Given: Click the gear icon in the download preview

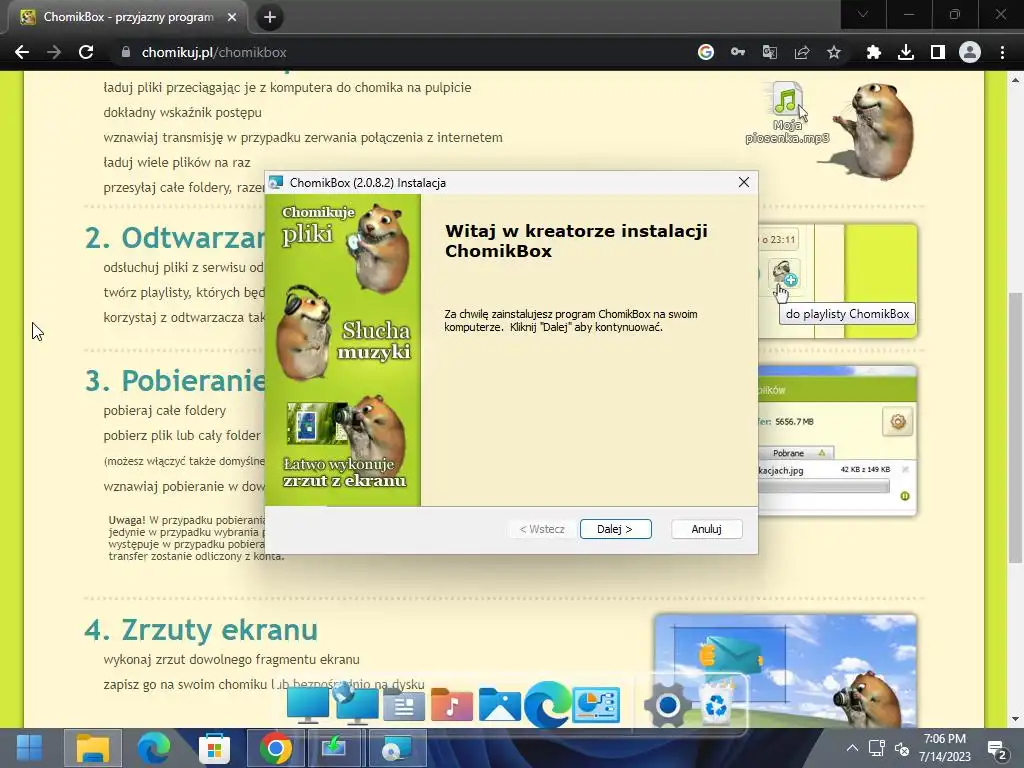Looking at the screenshot, I should point(897,422).
